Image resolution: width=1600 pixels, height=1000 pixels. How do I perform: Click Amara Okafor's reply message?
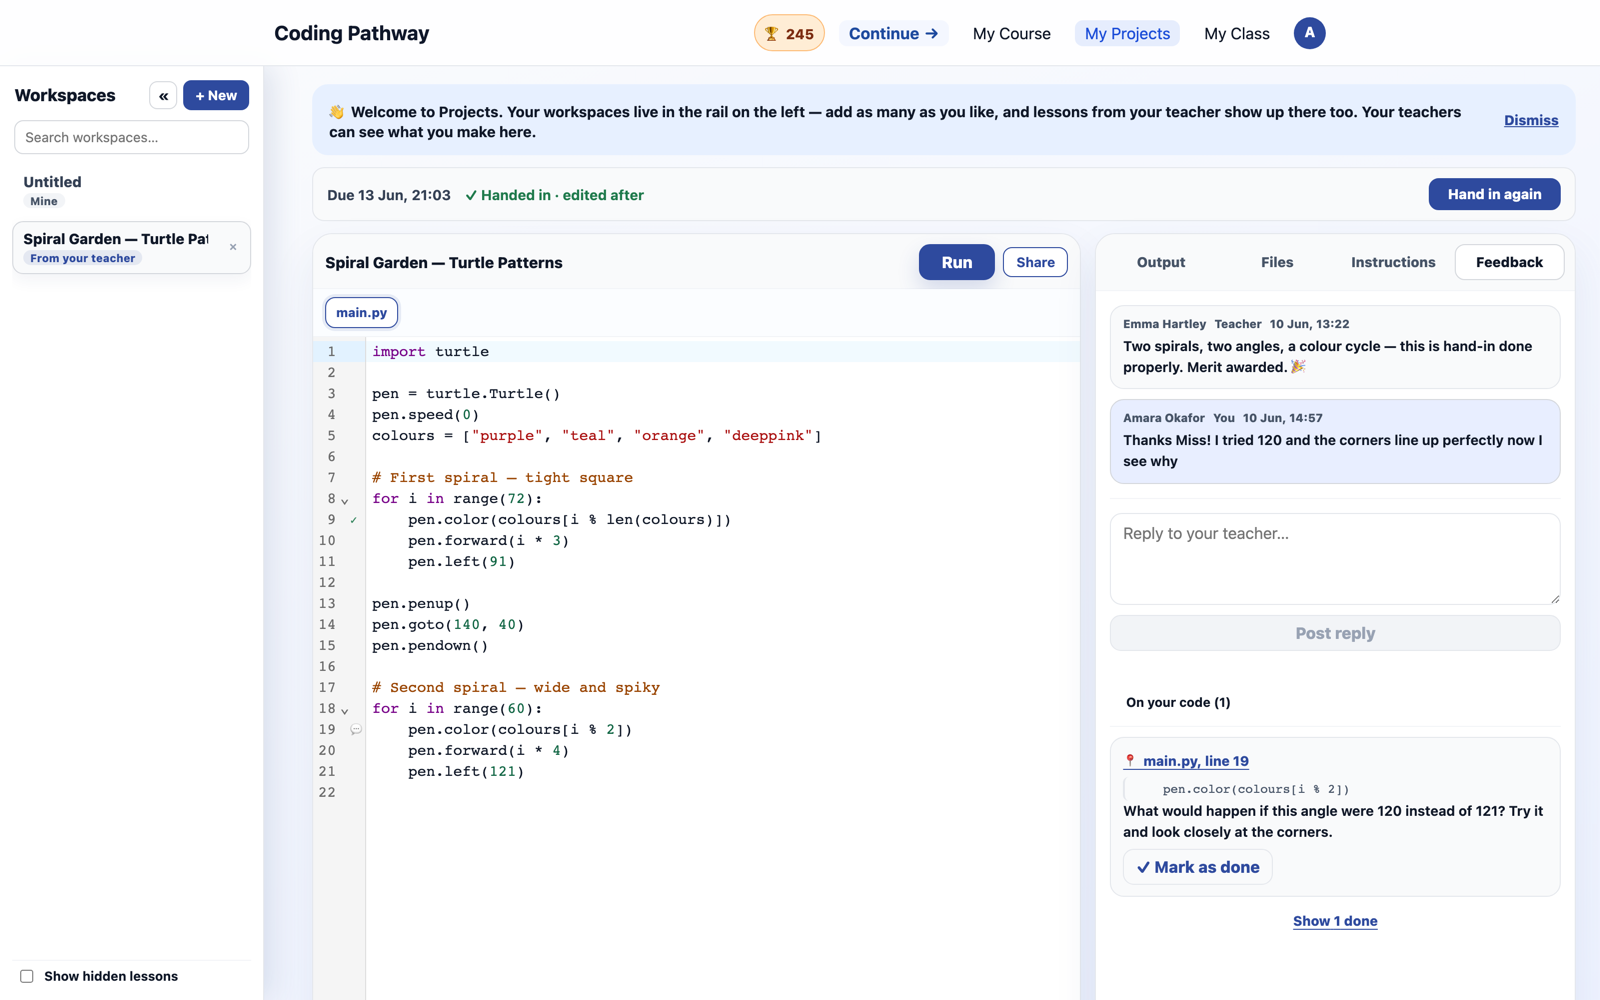click(x=1335, y=441)
